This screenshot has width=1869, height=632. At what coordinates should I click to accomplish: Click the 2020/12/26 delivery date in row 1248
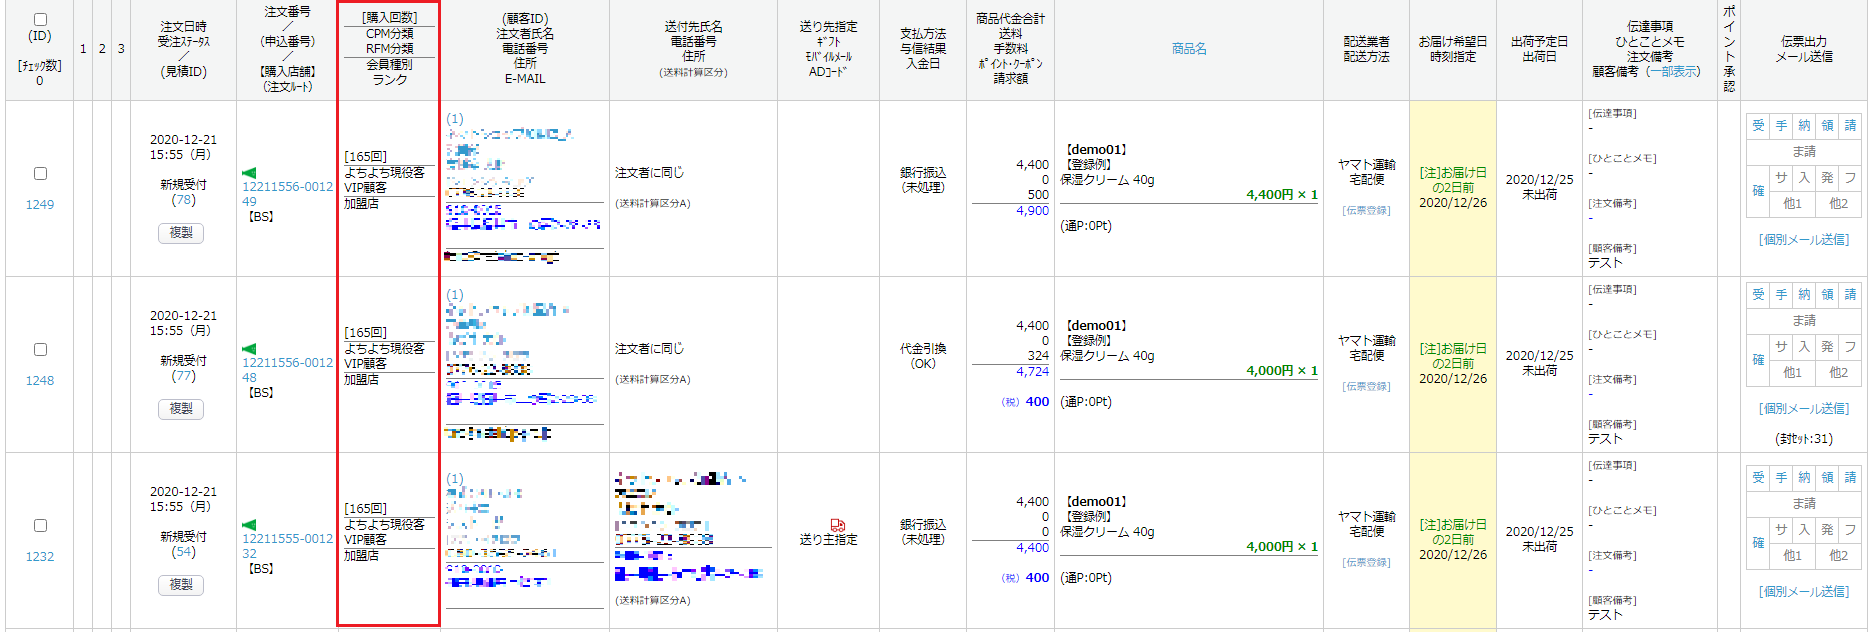click(x=1453, y=379)
